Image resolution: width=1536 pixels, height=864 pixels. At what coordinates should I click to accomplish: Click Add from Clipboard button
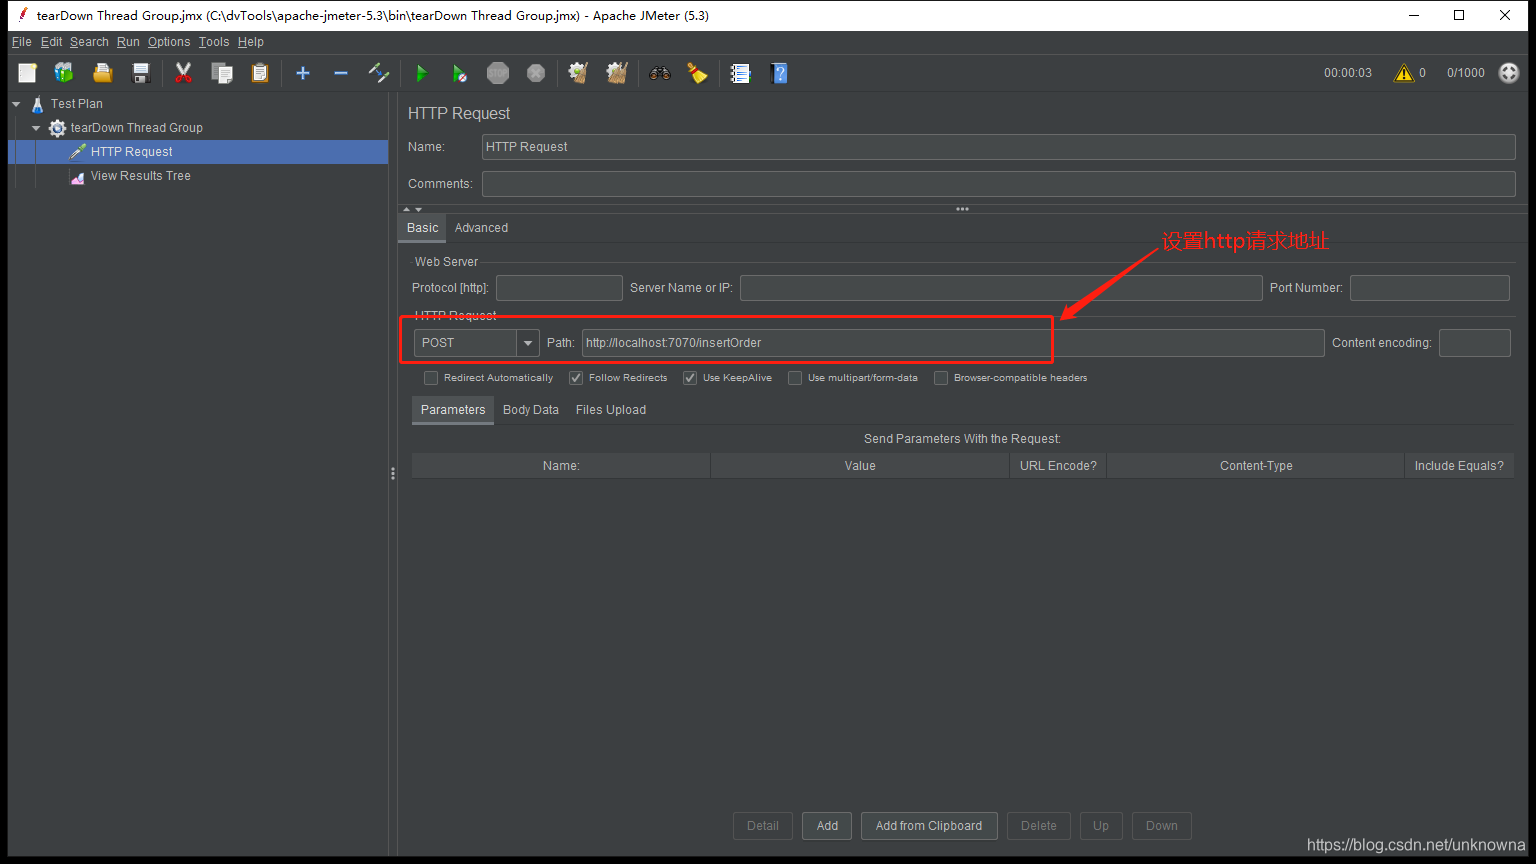point(929,826)
